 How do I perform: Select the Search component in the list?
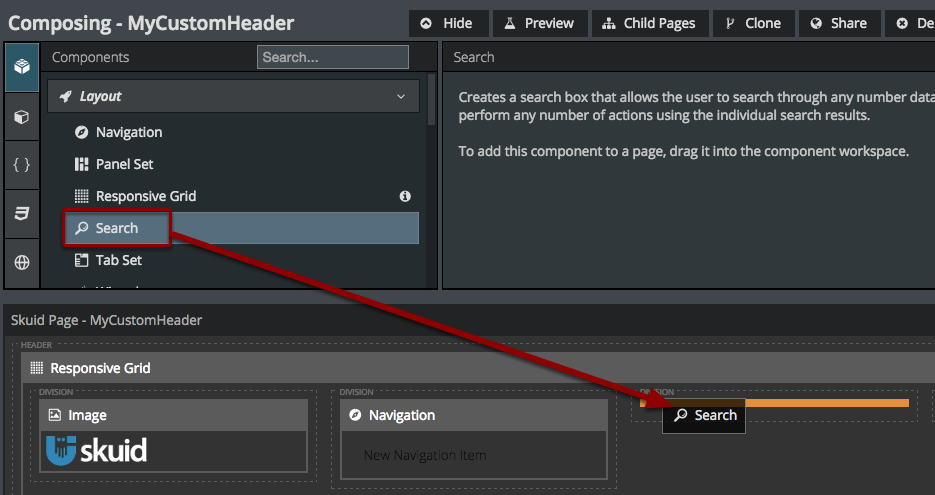coord(116,228)
